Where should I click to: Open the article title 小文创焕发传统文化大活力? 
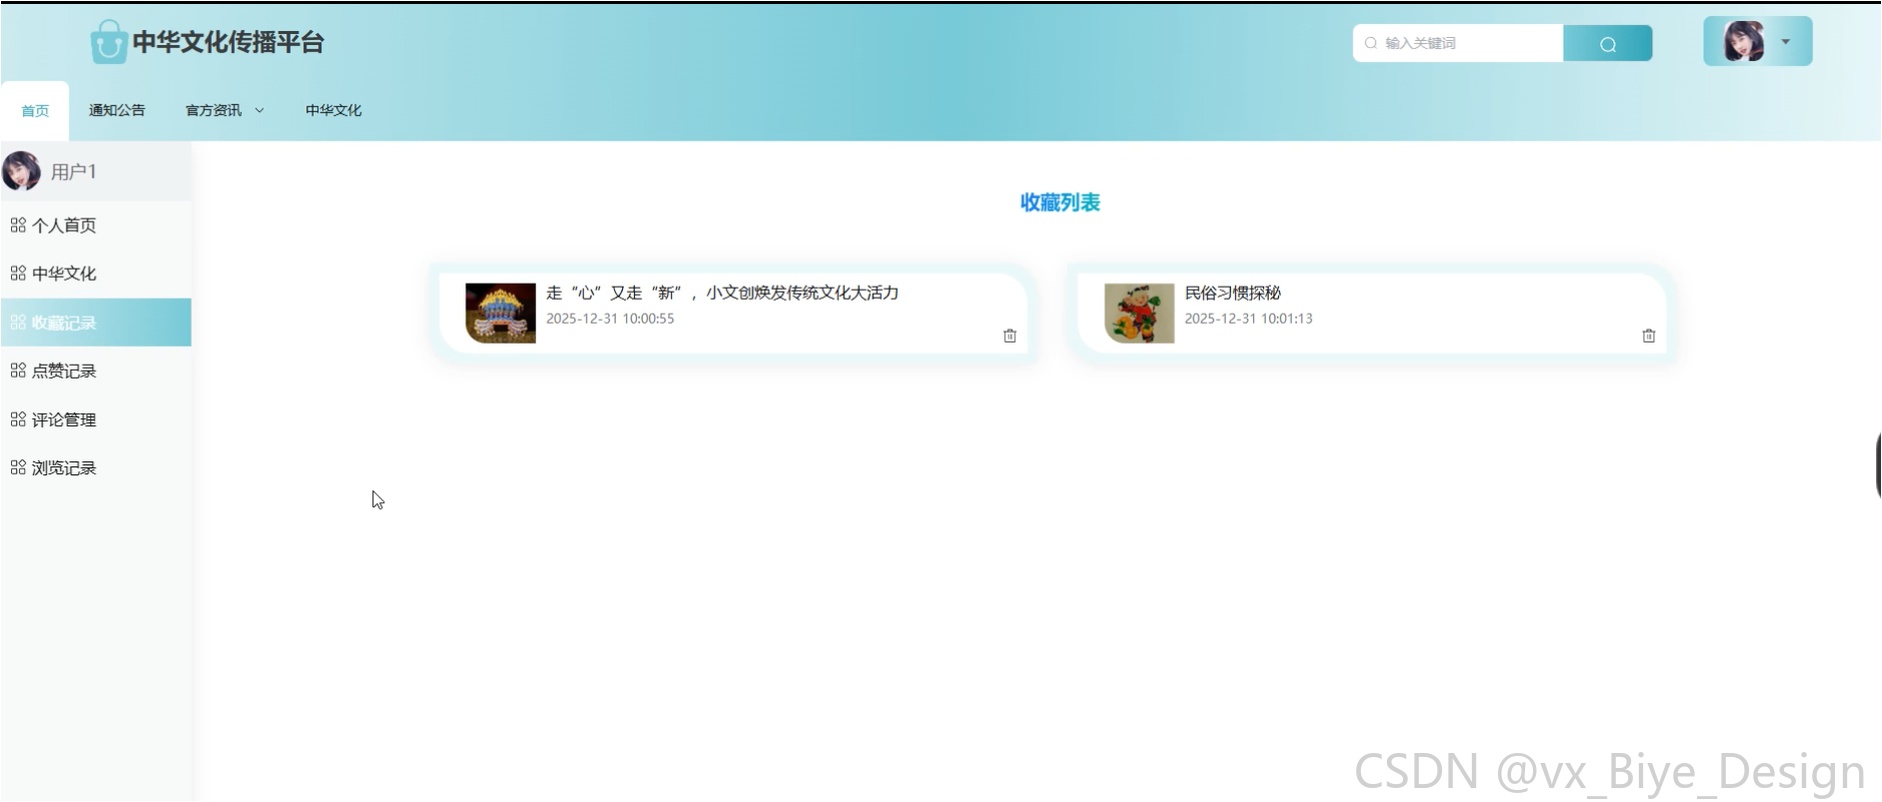pos(722,293)
